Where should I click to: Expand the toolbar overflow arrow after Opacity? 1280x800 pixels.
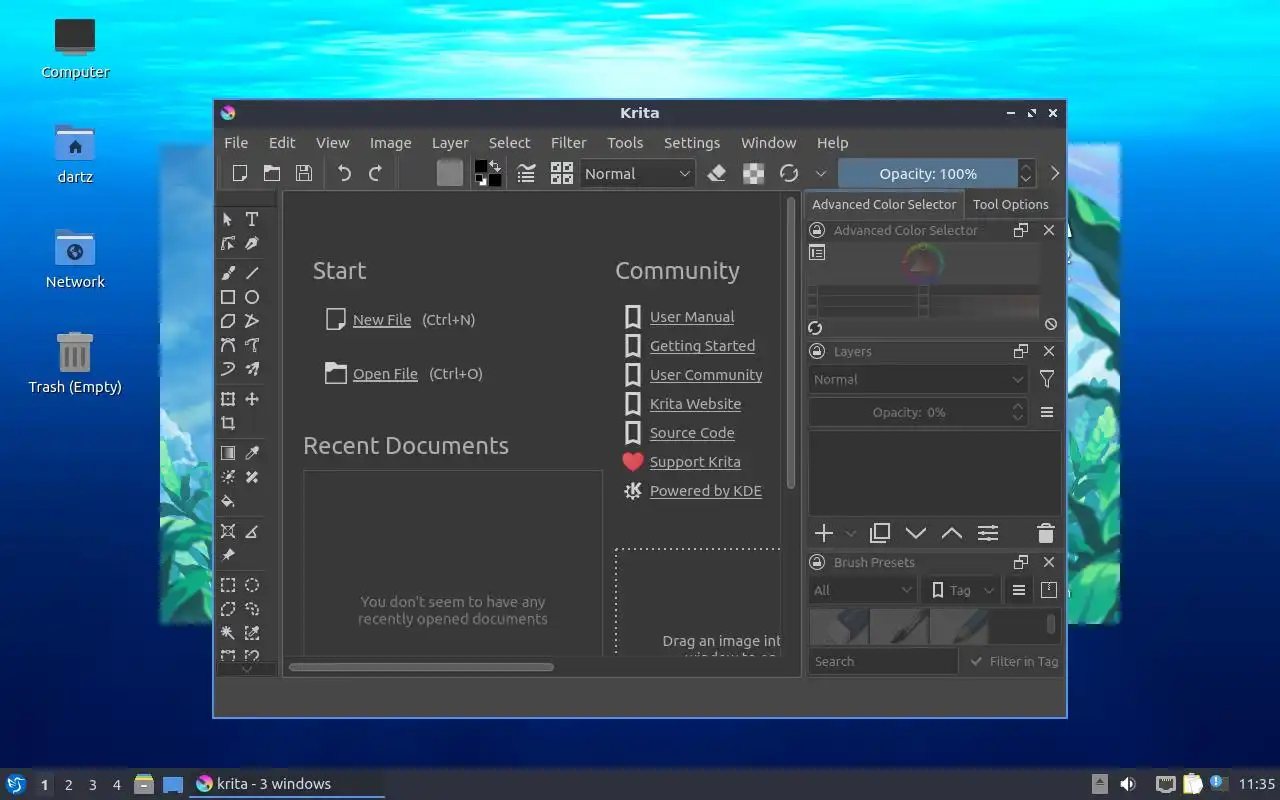click(1054, 173)
